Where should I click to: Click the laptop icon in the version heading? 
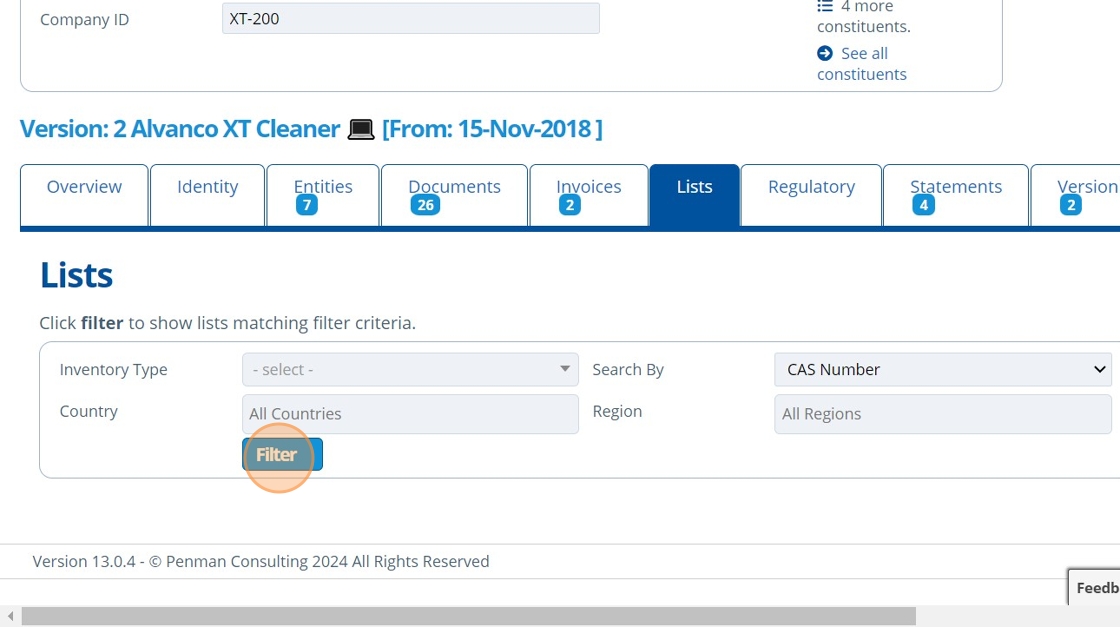click(361, 130)
